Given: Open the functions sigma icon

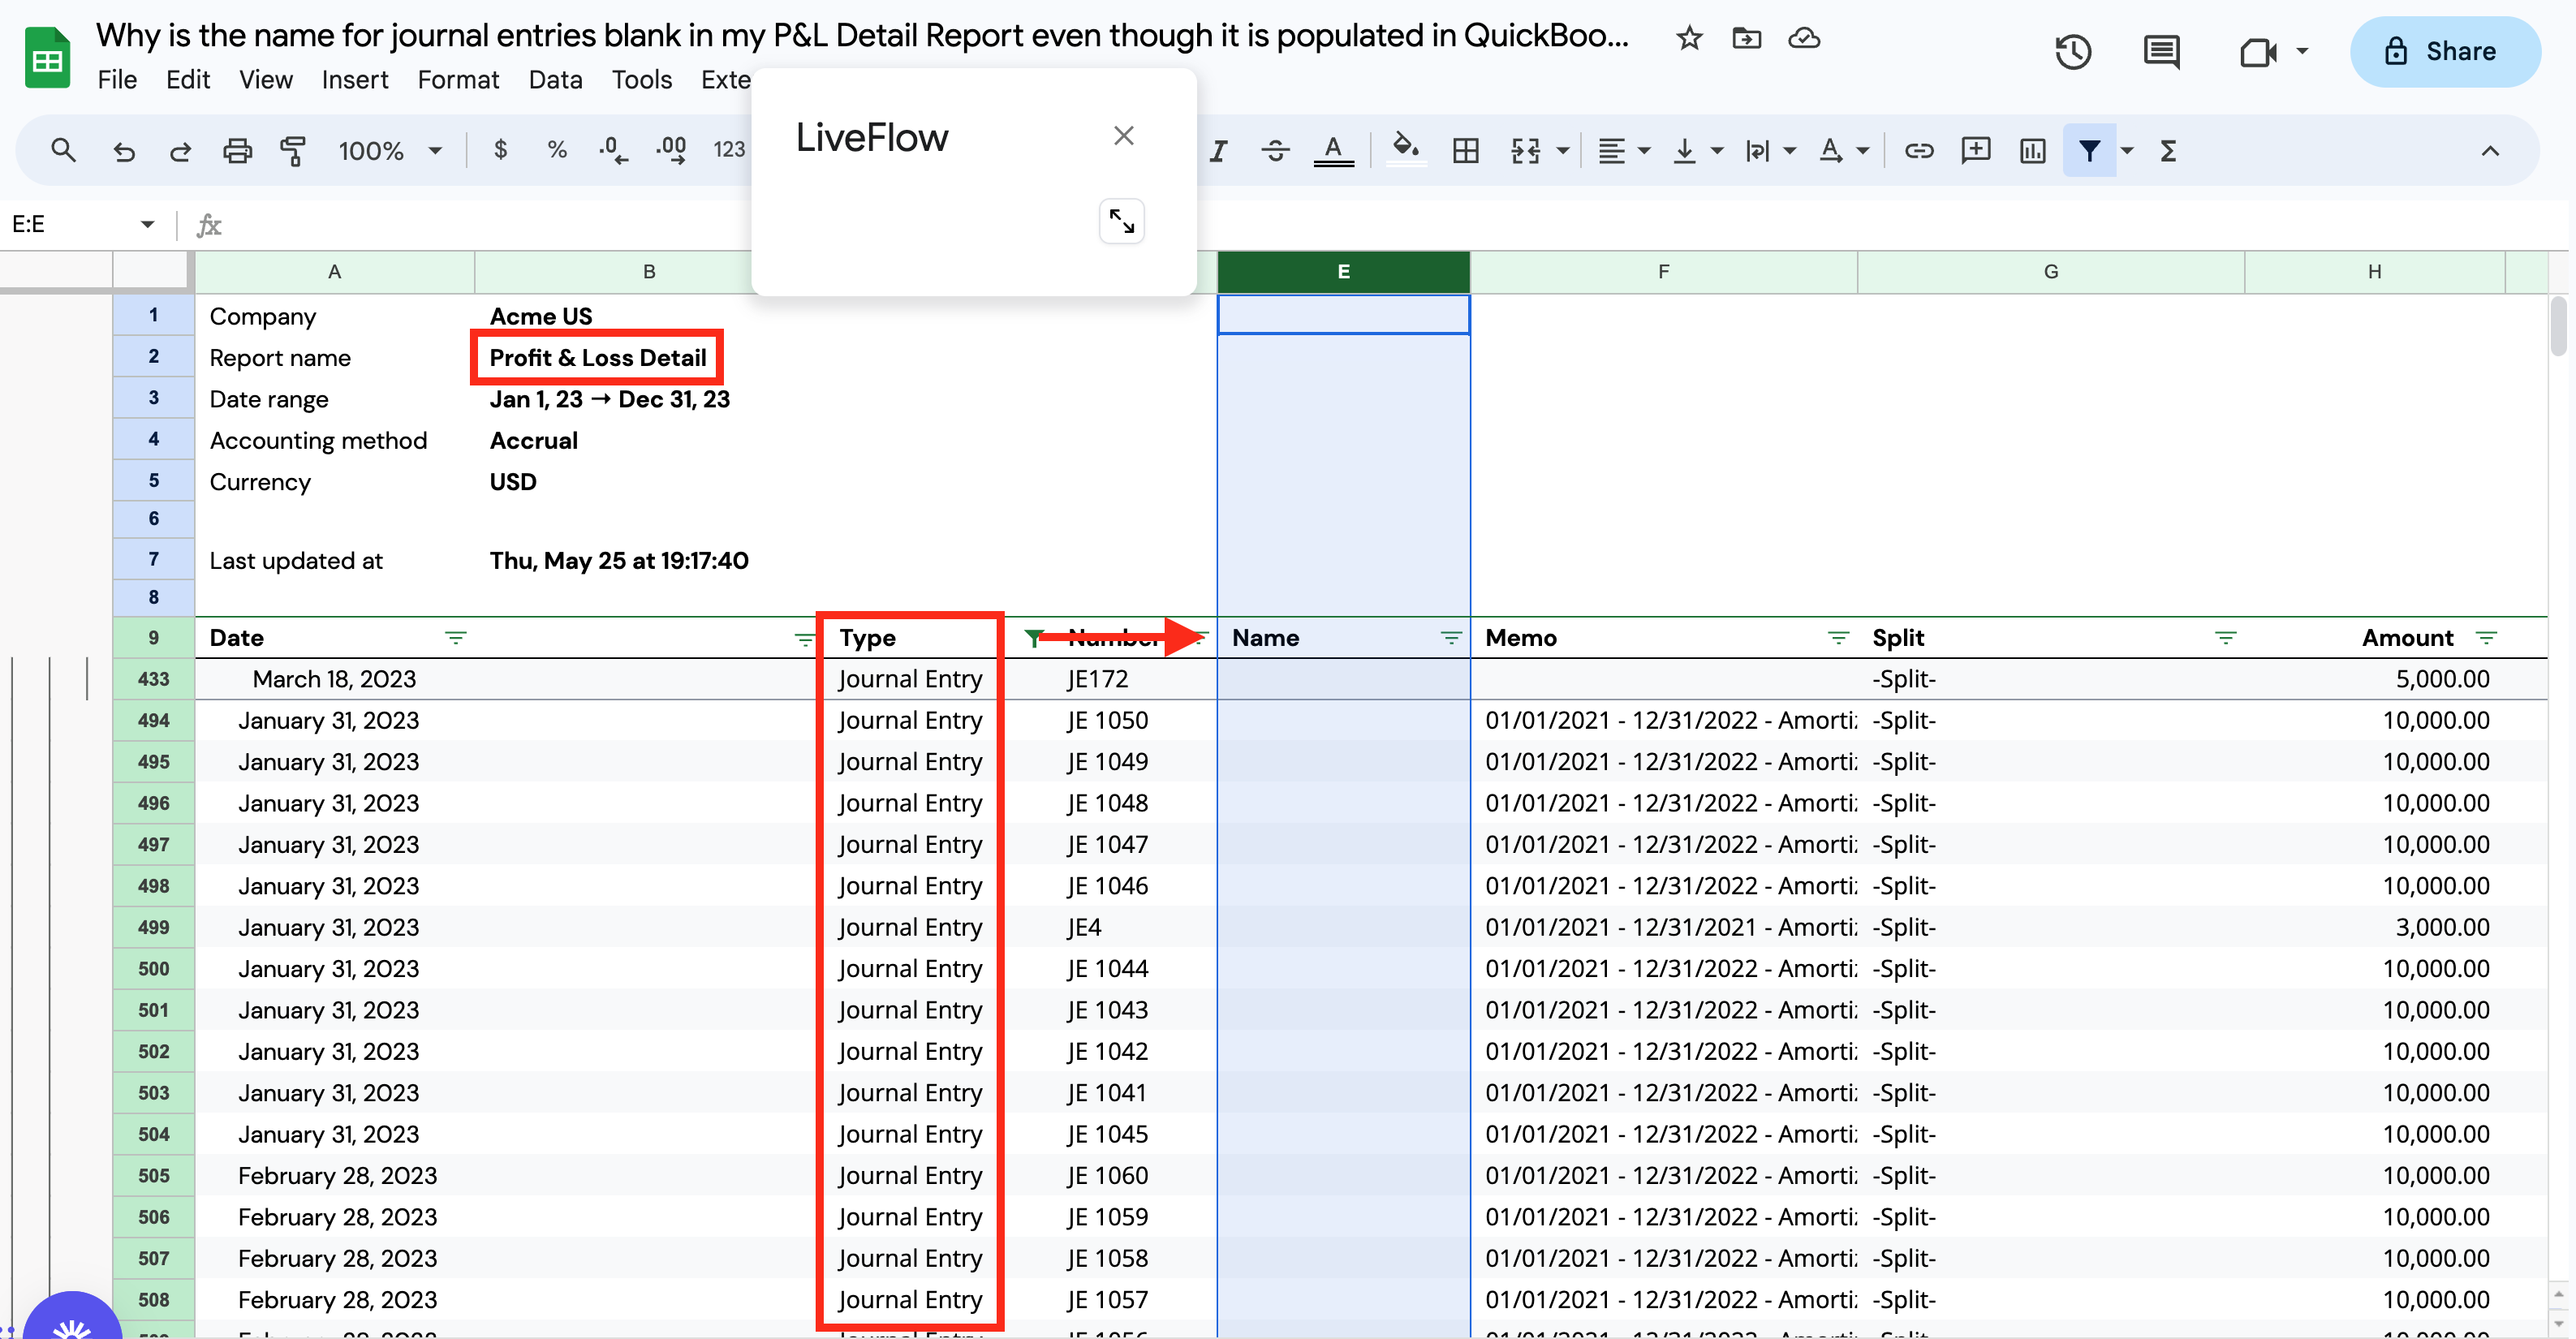Looking at the screenshot, I should pyautogui.click(x=2167, y=150).
